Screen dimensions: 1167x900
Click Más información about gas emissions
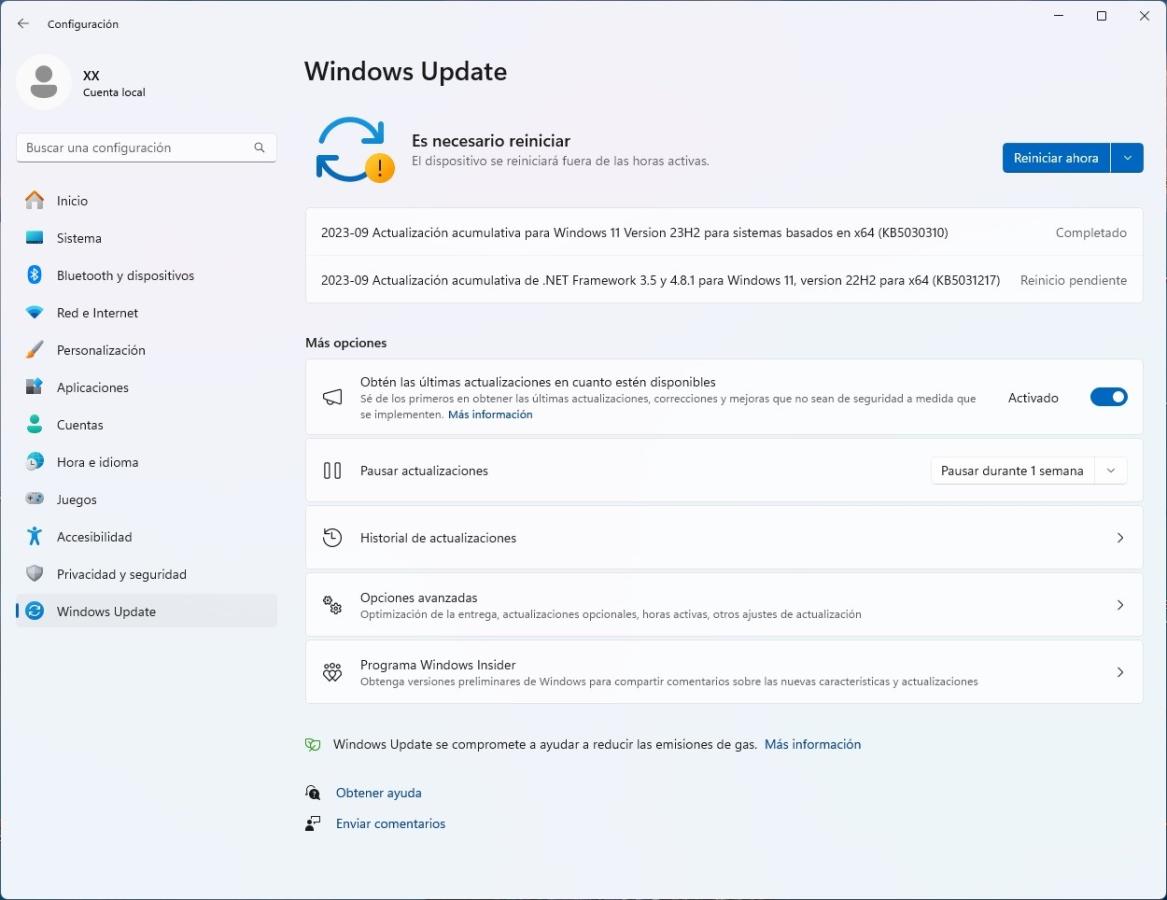click(812, 744)
